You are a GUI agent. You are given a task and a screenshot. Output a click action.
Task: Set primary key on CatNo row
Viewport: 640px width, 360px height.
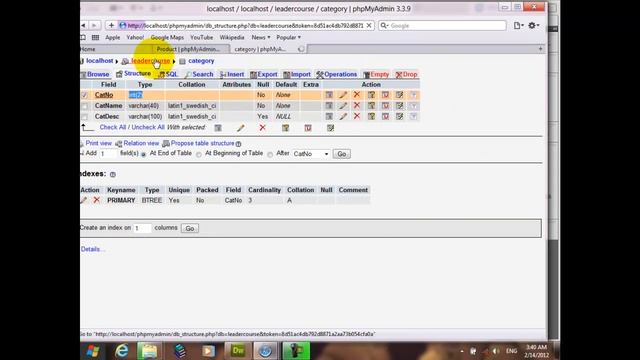coord(371,95)
